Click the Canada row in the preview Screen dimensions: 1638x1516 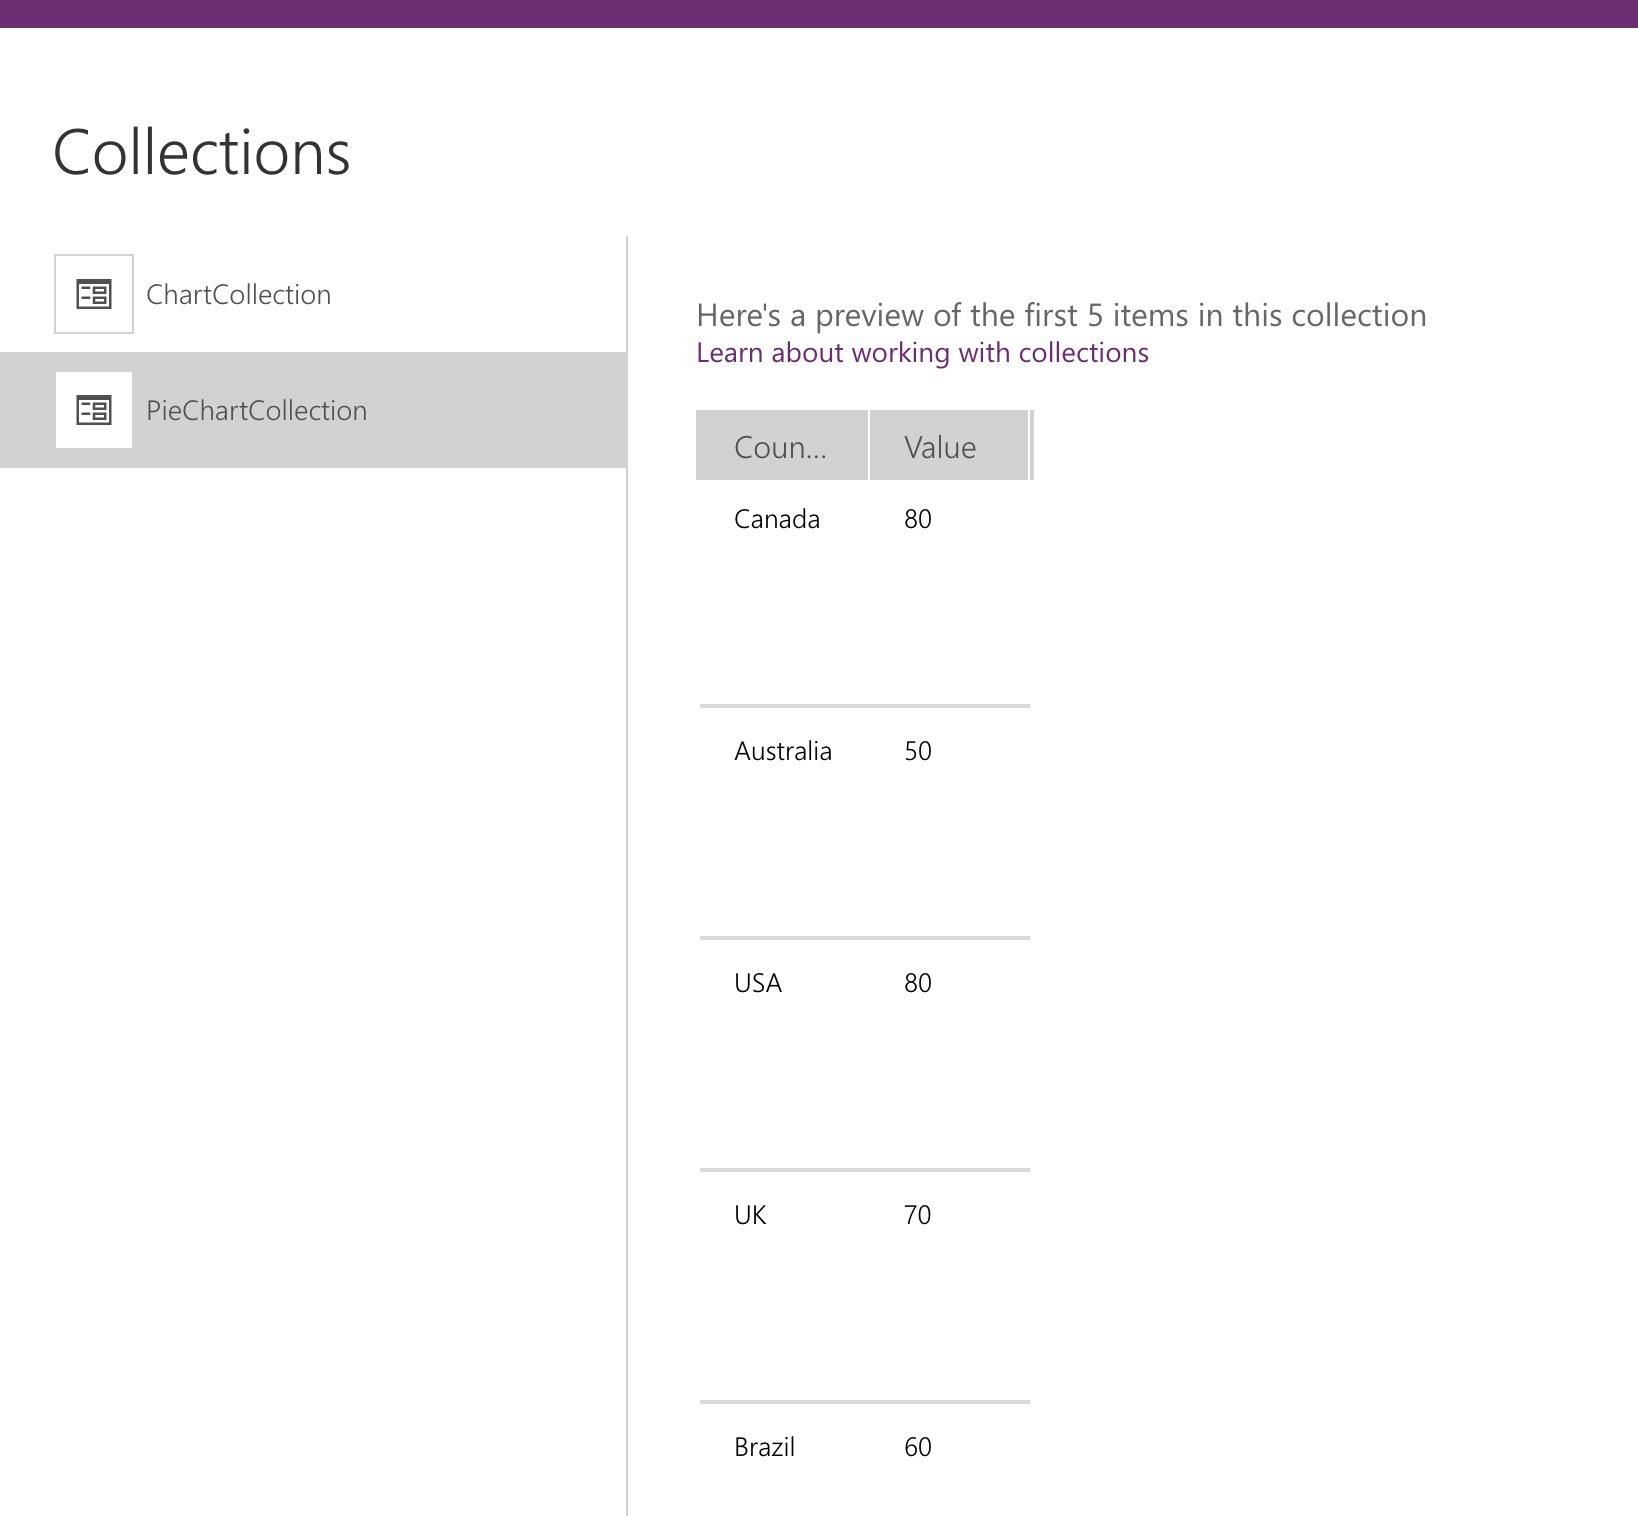coord(776,519)
